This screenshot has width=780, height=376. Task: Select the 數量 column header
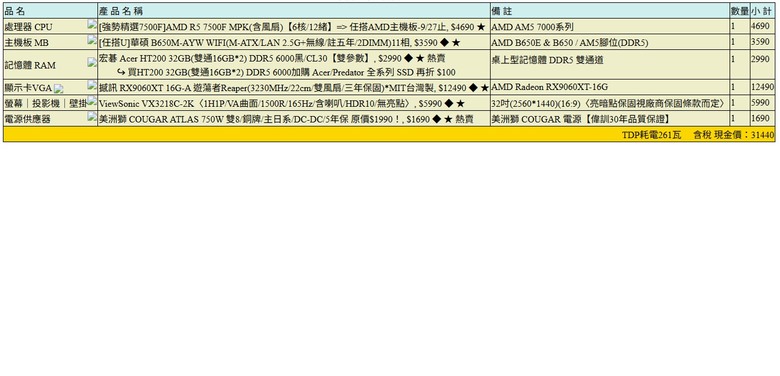coord(740,11)
